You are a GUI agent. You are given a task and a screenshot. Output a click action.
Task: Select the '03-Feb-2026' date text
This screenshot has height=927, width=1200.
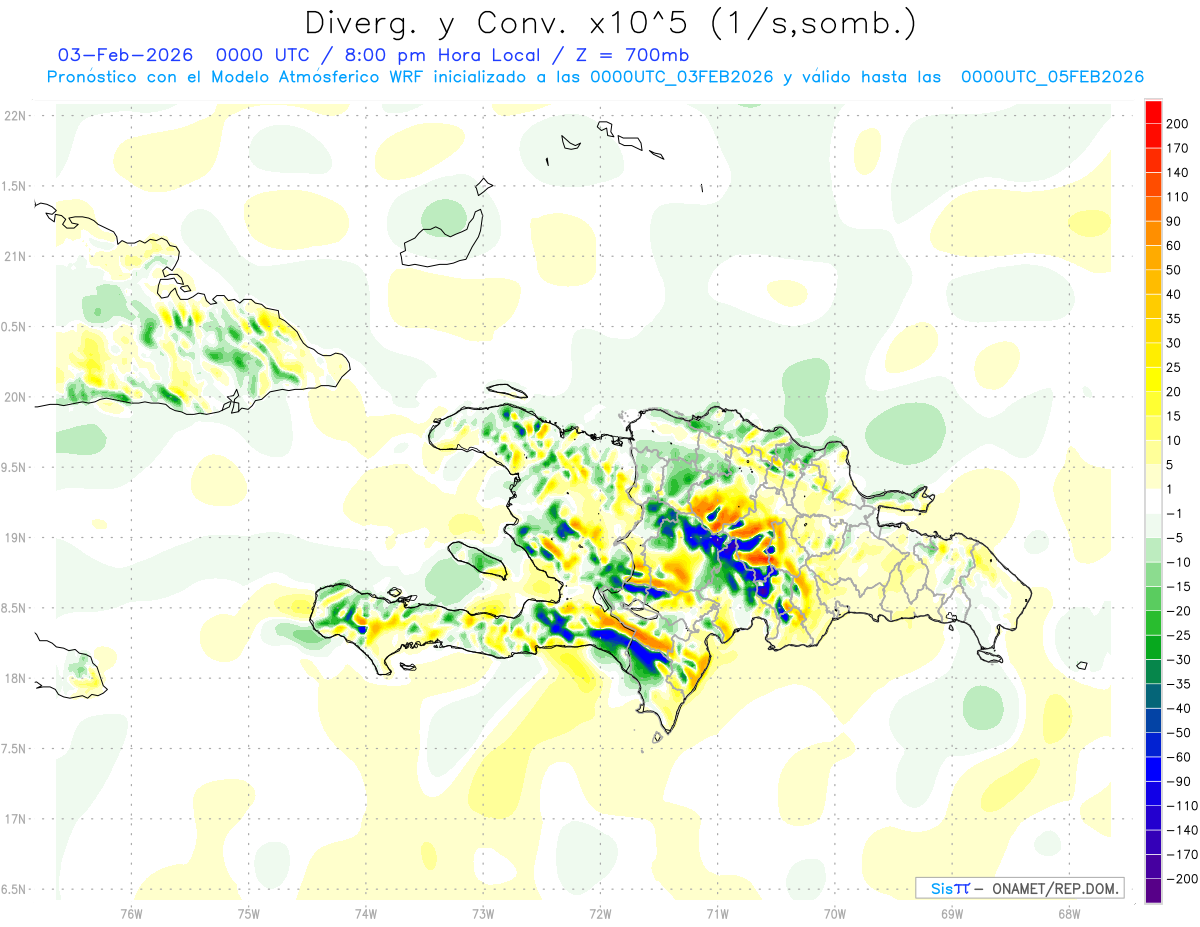126,54
